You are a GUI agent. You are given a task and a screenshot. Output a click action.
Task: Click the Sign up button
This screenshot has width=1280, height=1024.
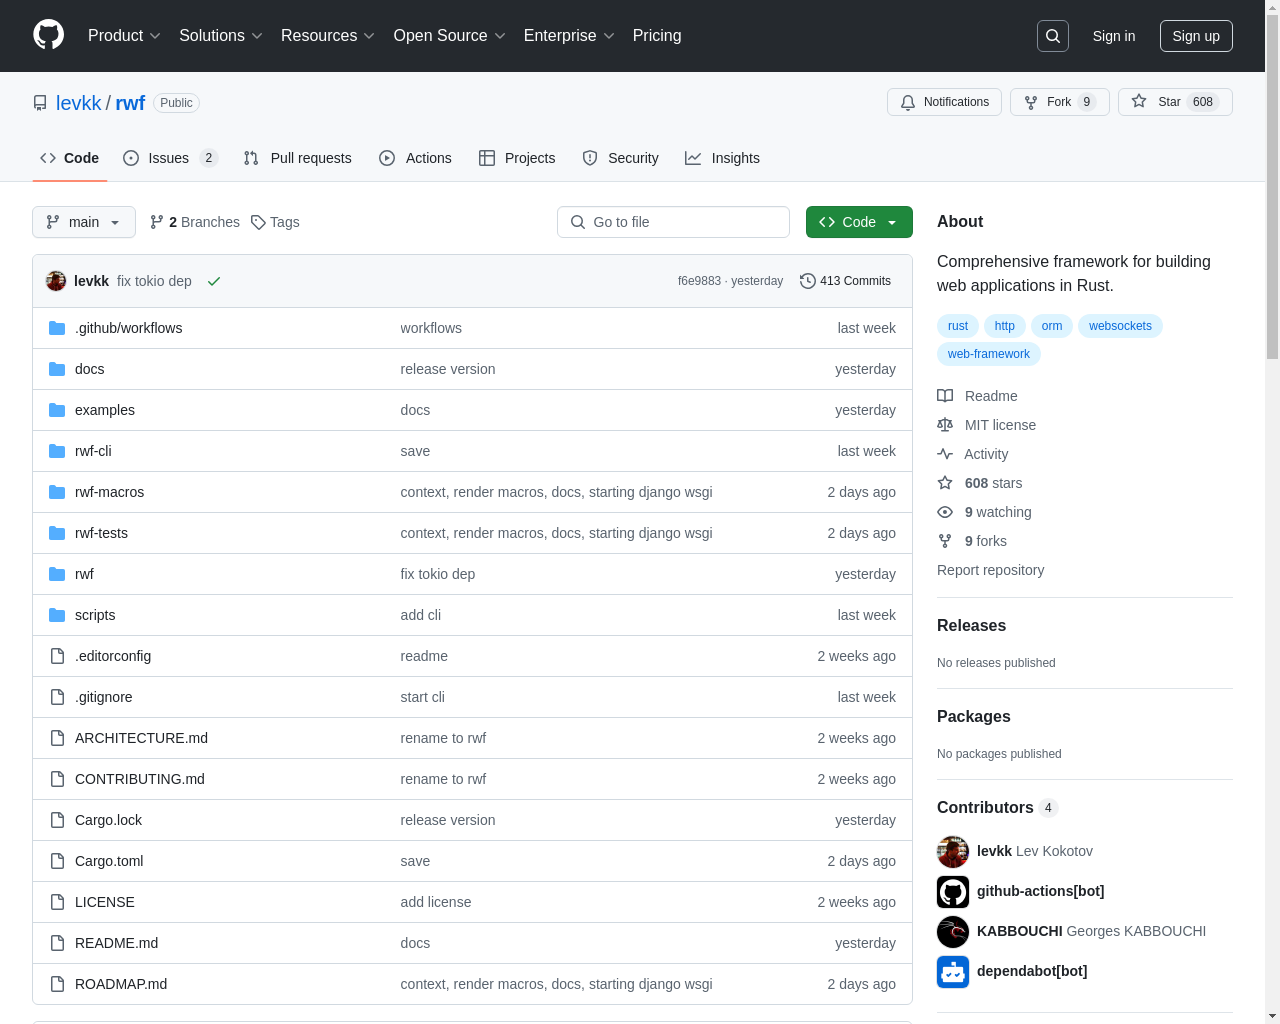(x=1196, y=36)
